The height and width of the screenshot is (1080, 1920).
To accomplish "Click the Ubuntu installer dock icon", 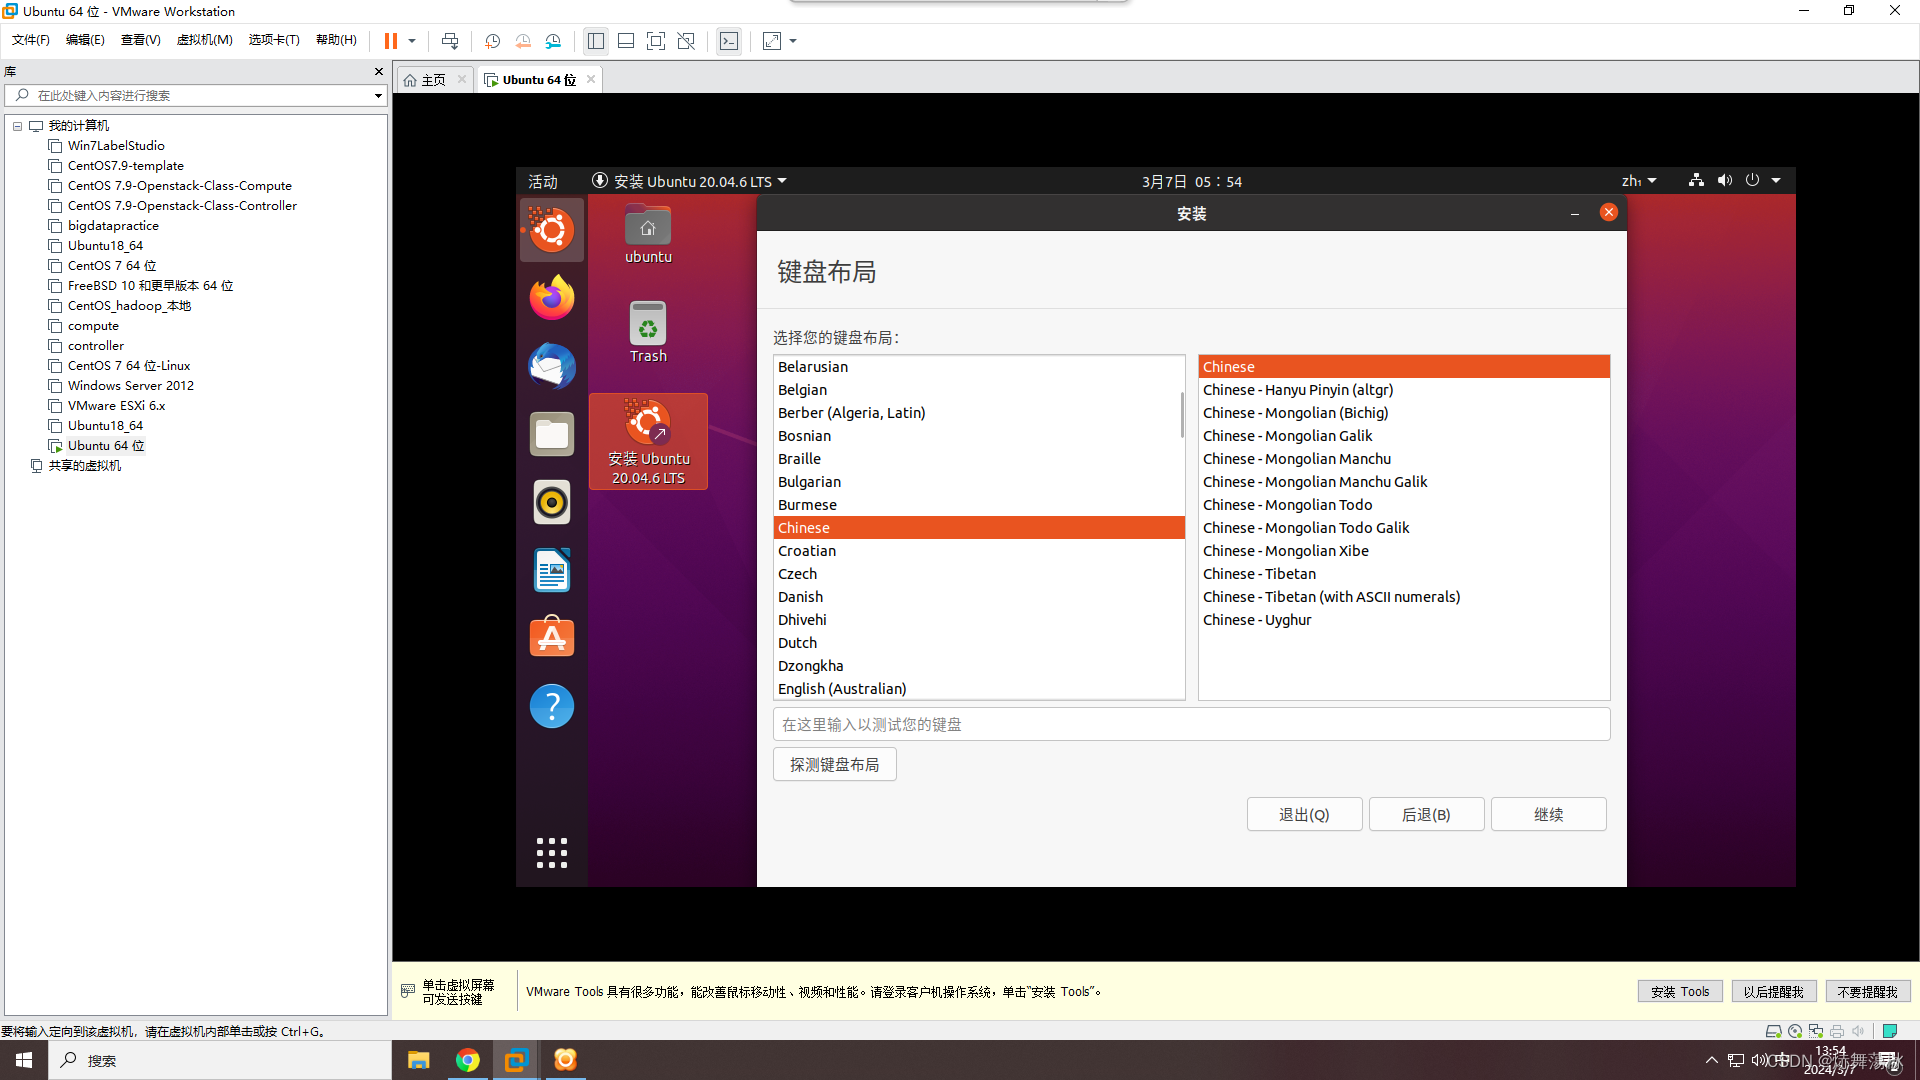I will pos(552,230).
